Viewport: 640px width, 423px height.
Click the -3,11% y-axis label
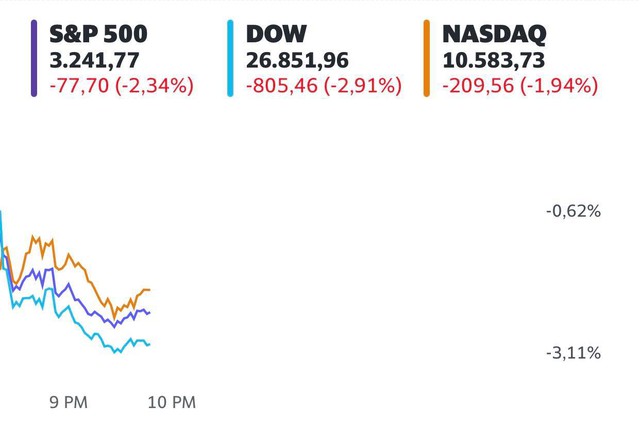click(573, 353)
